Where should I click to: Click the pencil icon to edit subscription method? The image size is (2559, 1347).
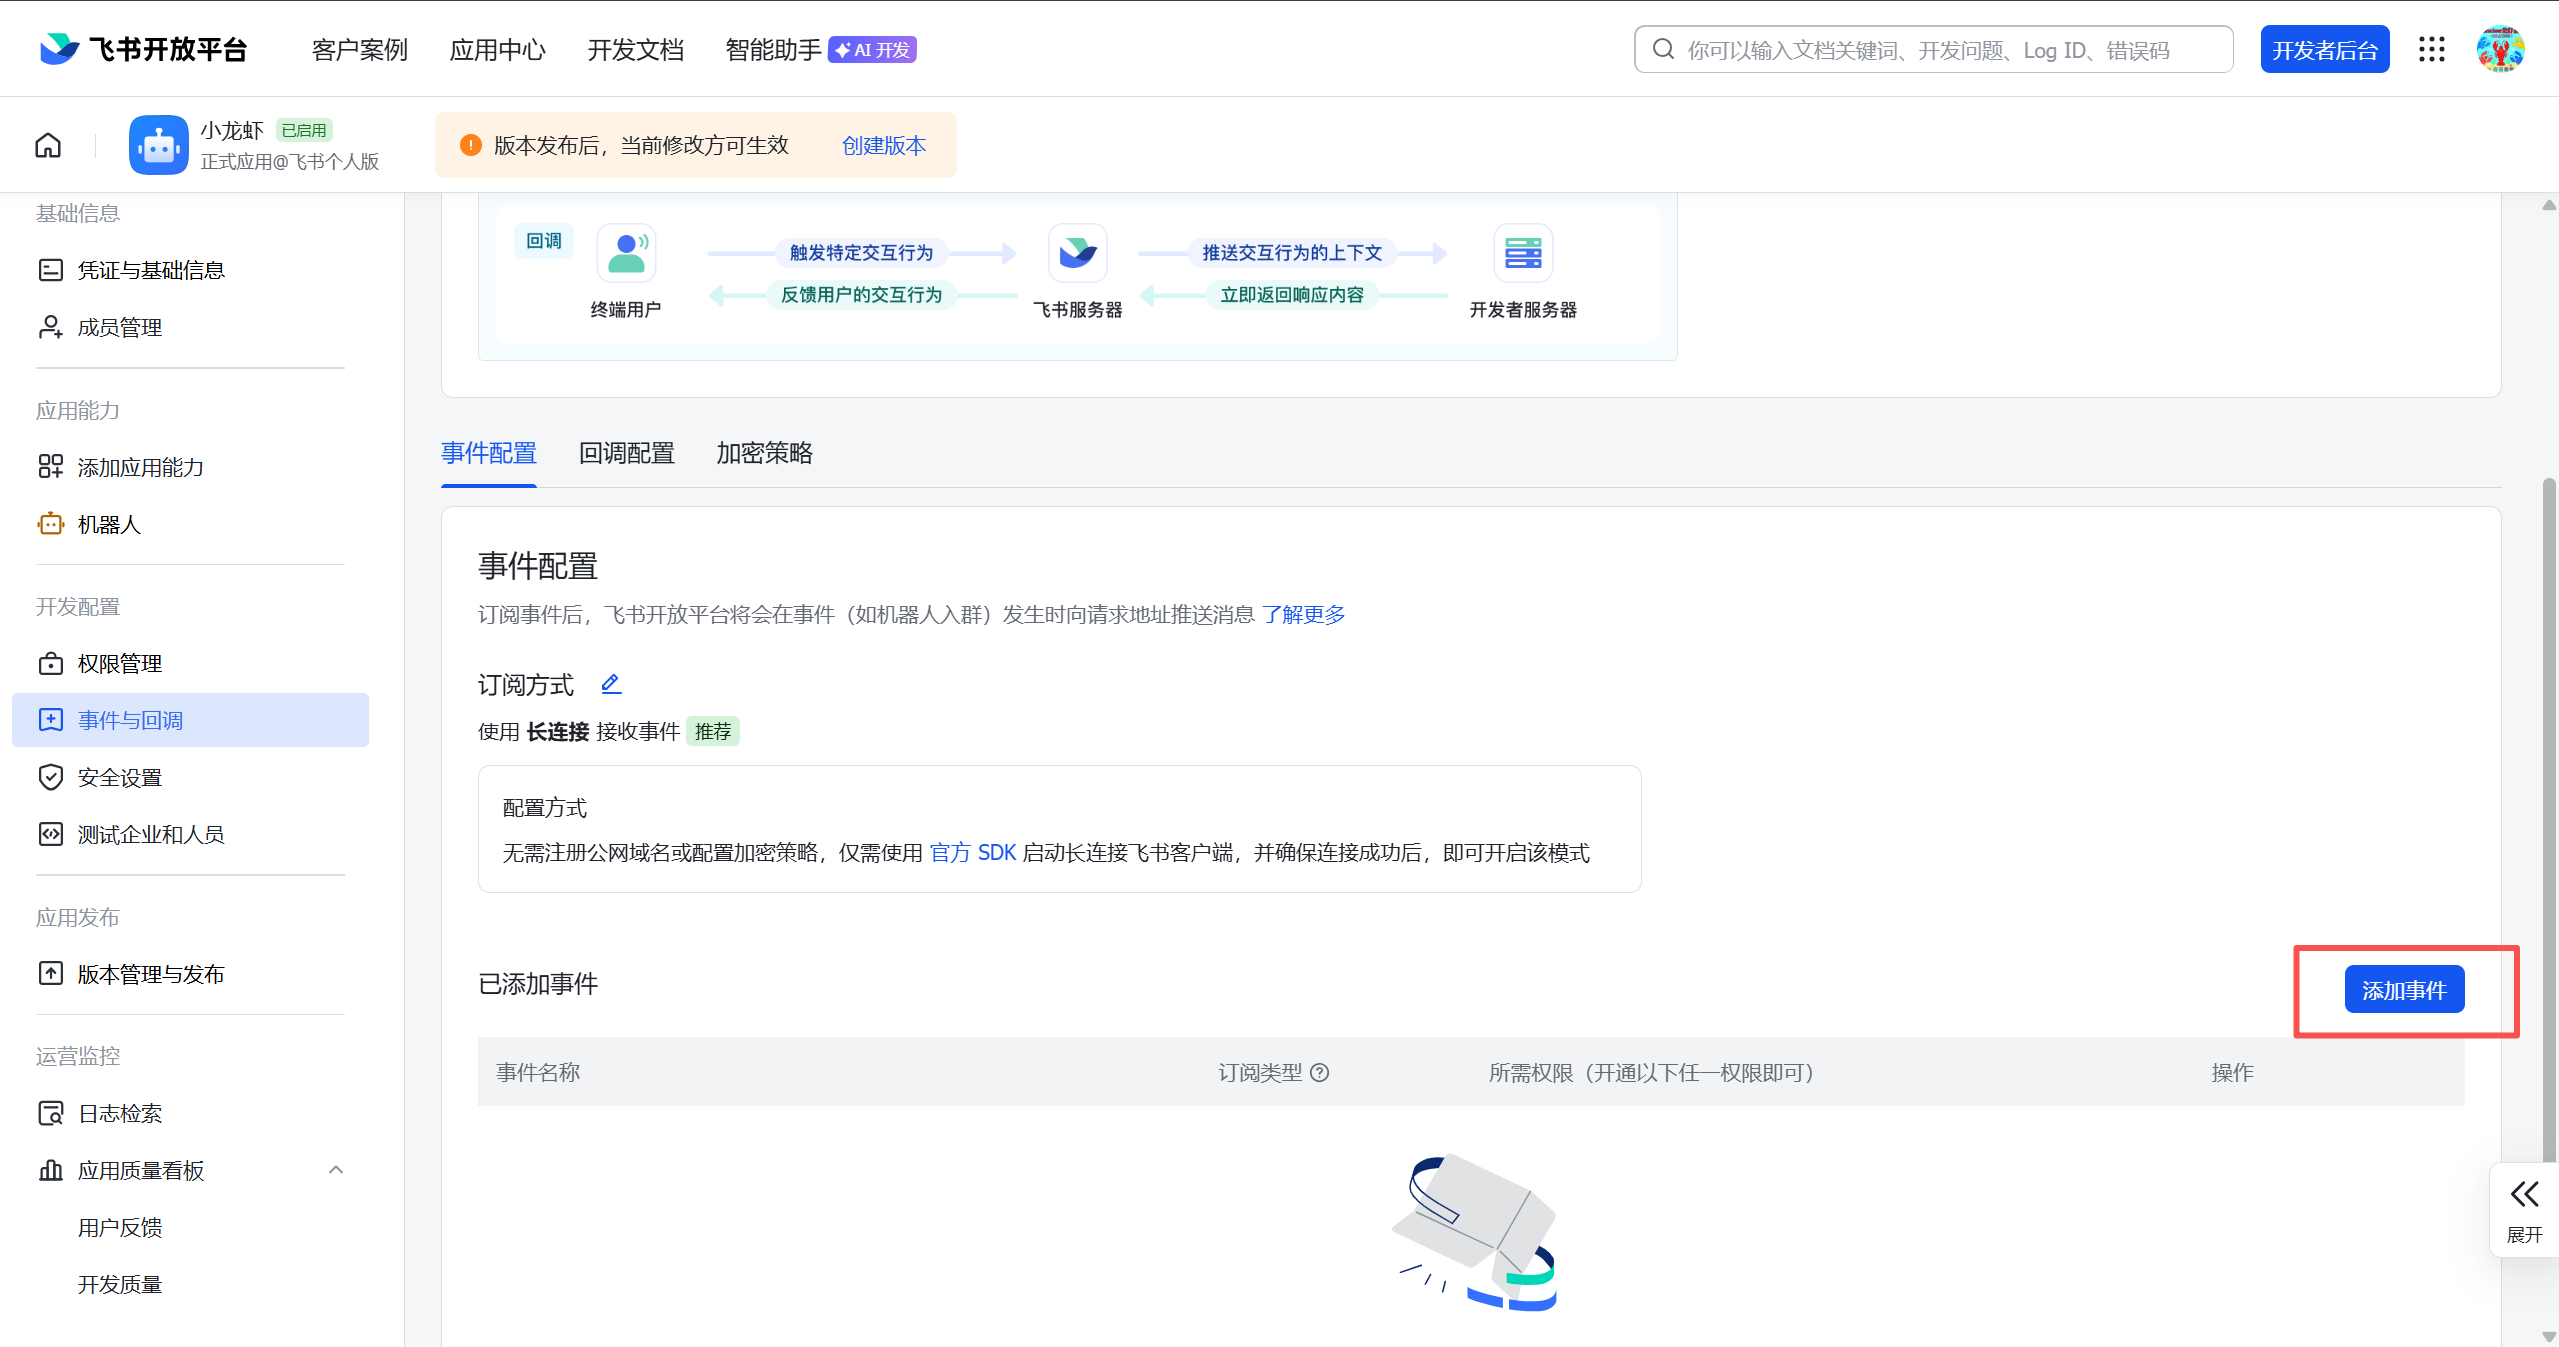[x=611, y=684]
